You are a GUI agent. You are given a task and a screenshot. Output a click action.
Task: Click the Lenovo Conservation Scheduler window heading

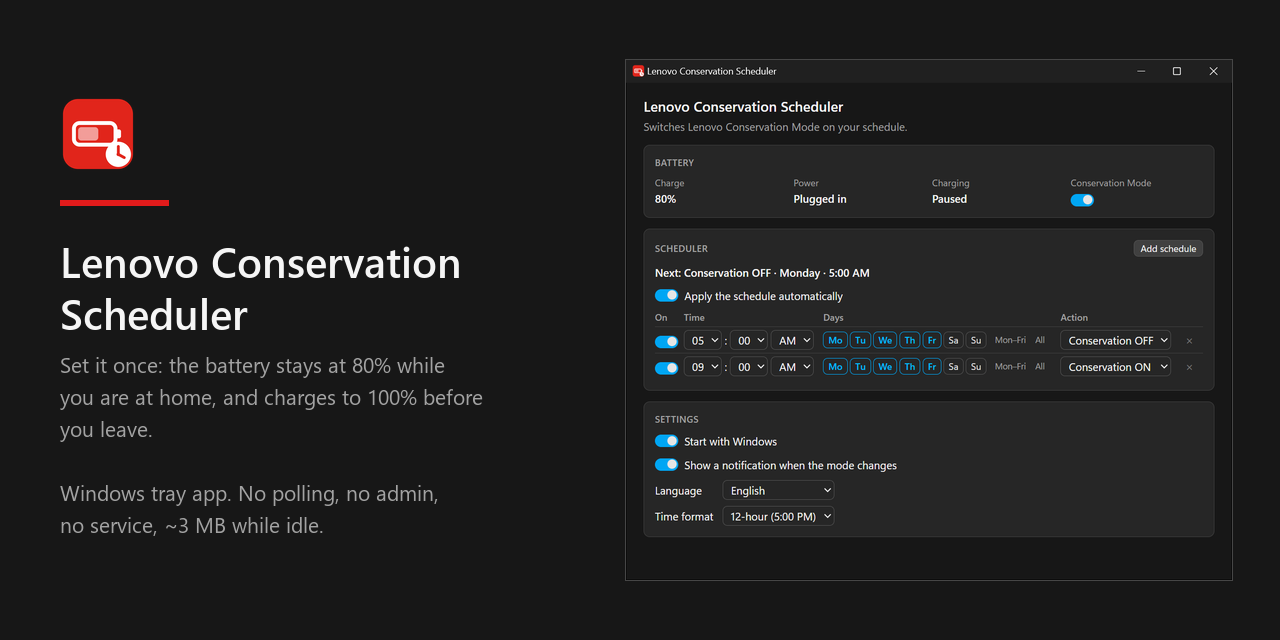(743, 107)
